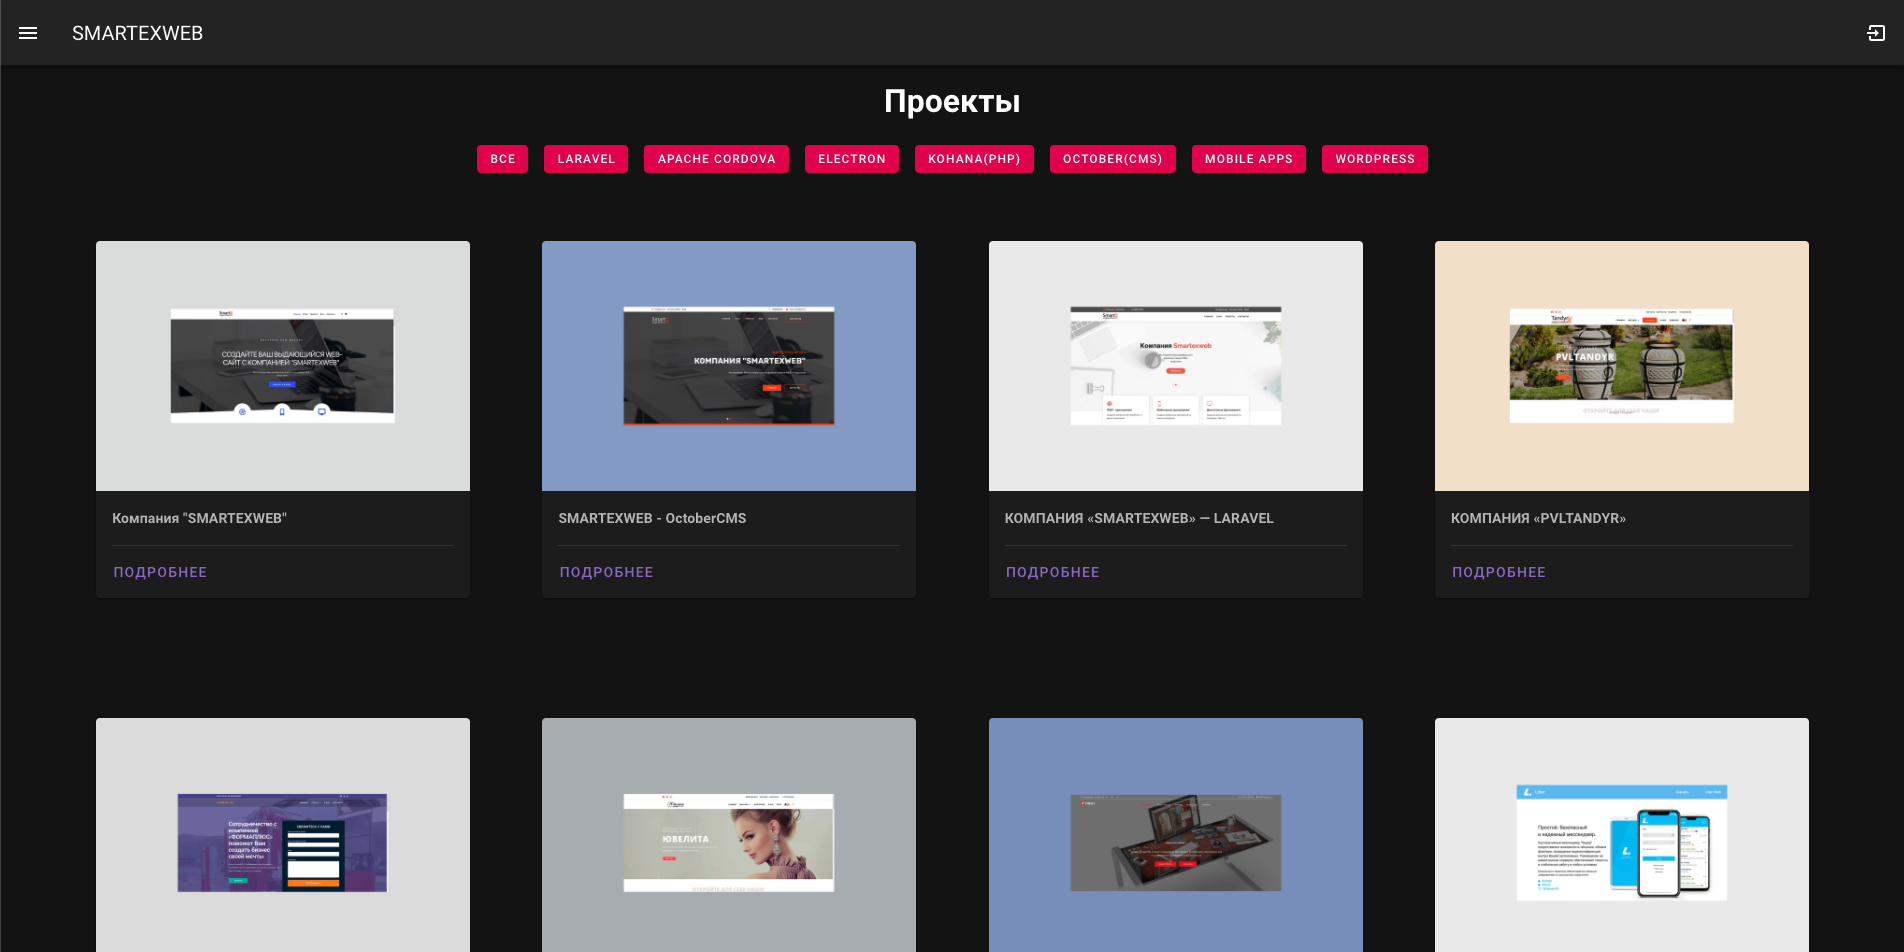Viewport: 1904px width, 952px height.
Task: Filter by October(CMS) category
Action: coord(1112,159)
